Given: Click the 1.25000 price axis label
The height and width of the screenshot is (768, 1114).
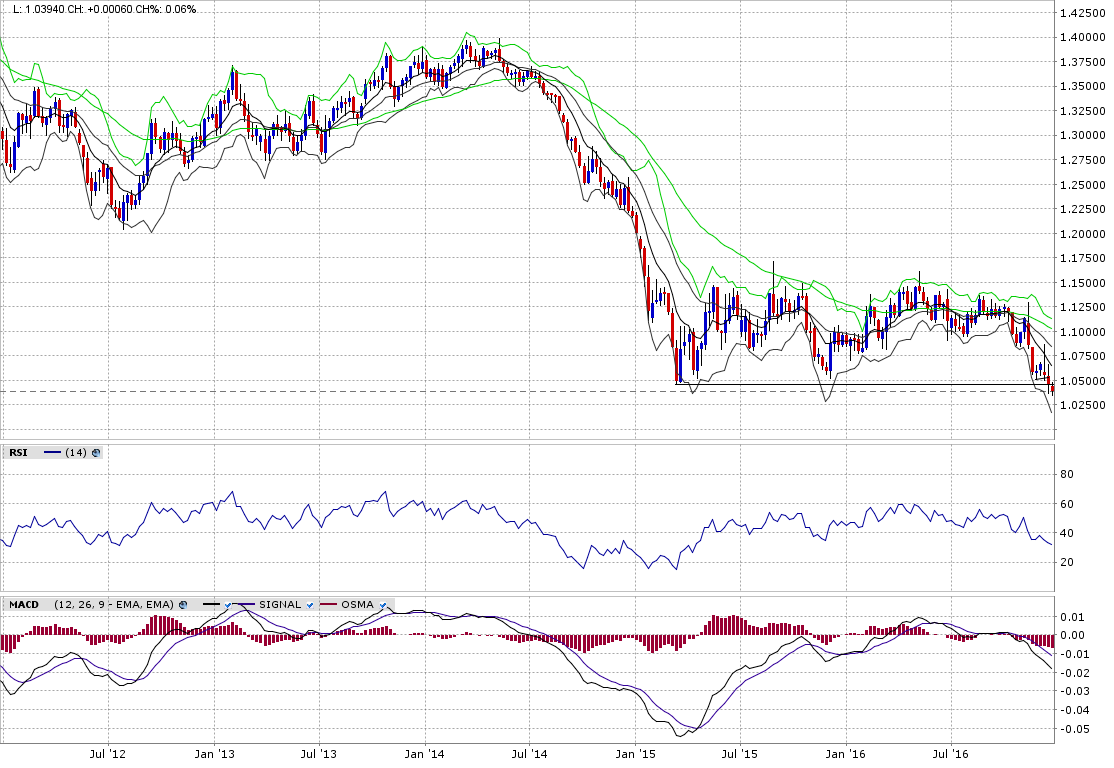Looking at the screenshot, I should 1082,185.
